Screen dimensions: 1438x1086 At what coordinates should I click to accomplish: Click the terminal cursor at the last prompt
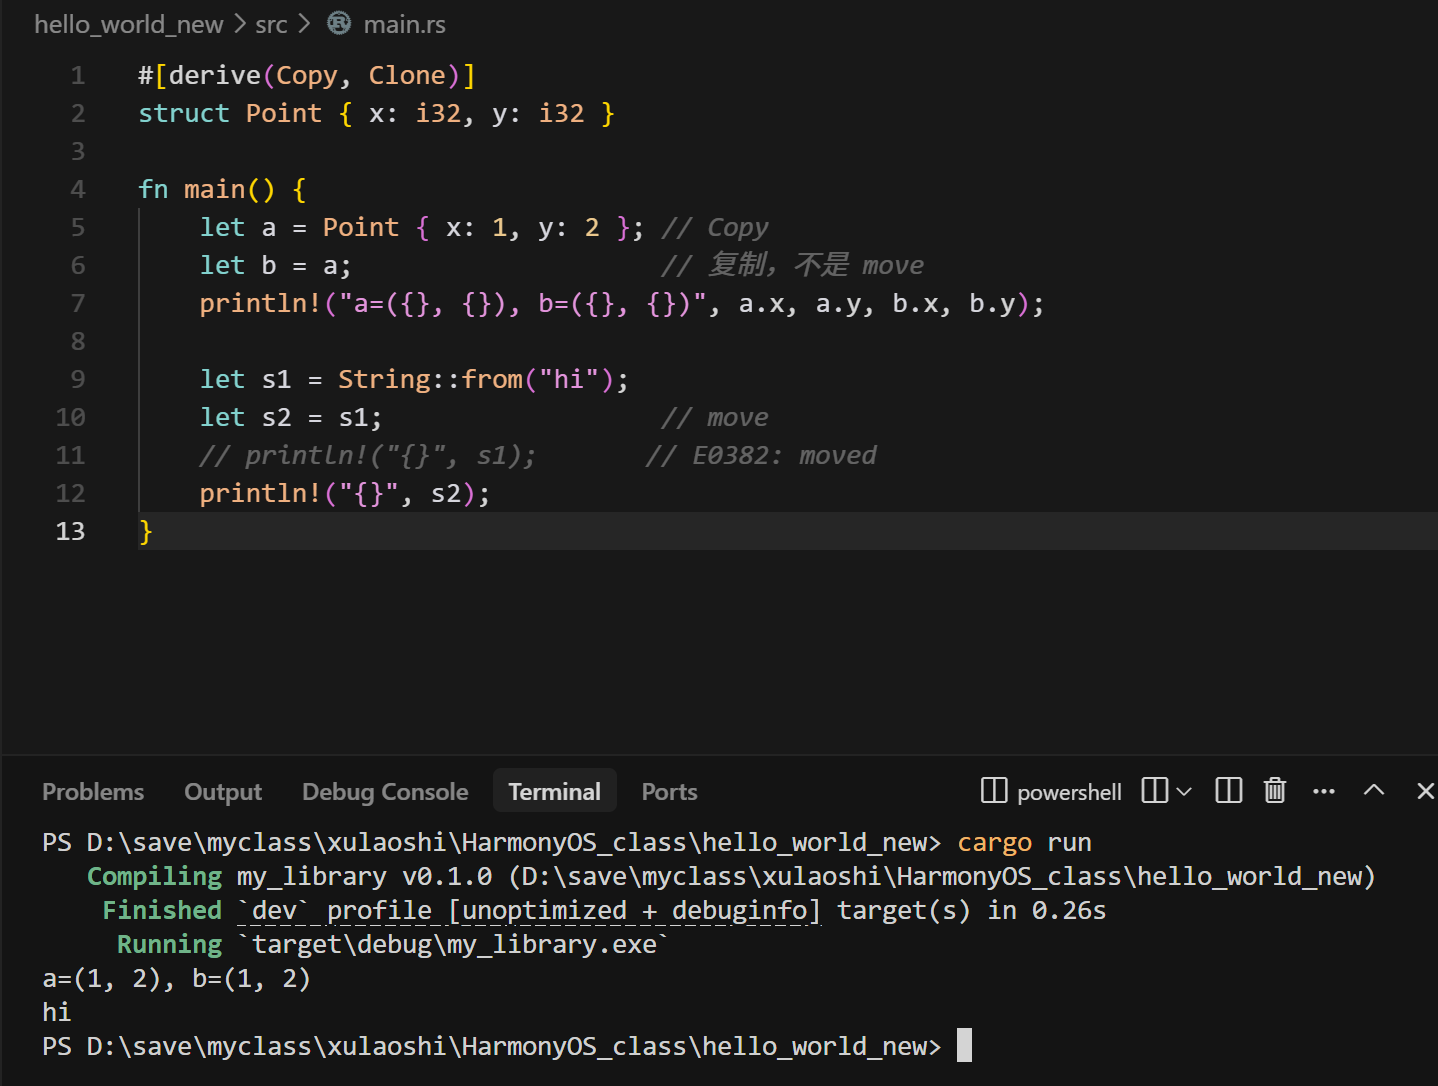[964, 1046]
